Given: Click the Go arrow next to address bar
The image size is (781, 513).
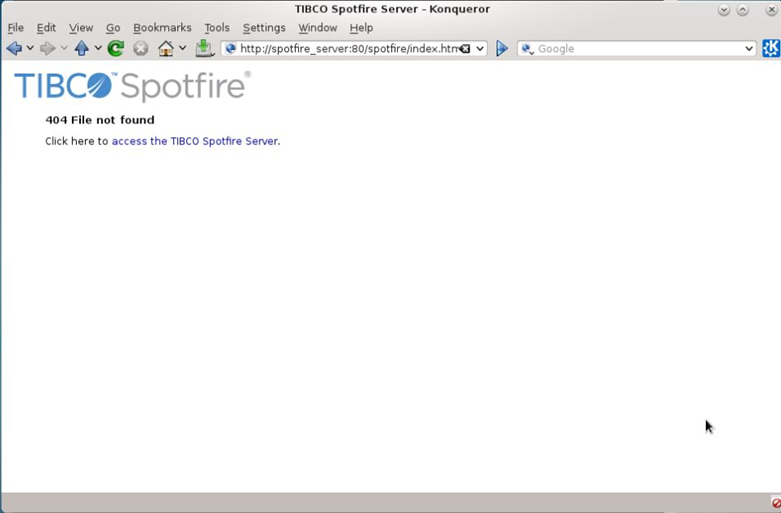Looking at the screenshot, I should pos(502,48).
